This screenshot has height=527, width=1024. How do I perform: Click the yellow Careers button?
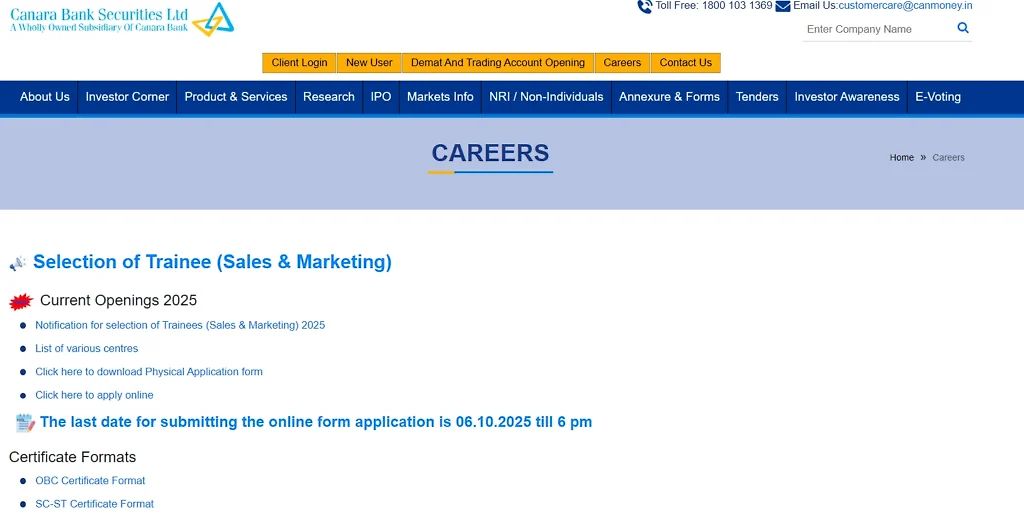click(x=622, y=63)
